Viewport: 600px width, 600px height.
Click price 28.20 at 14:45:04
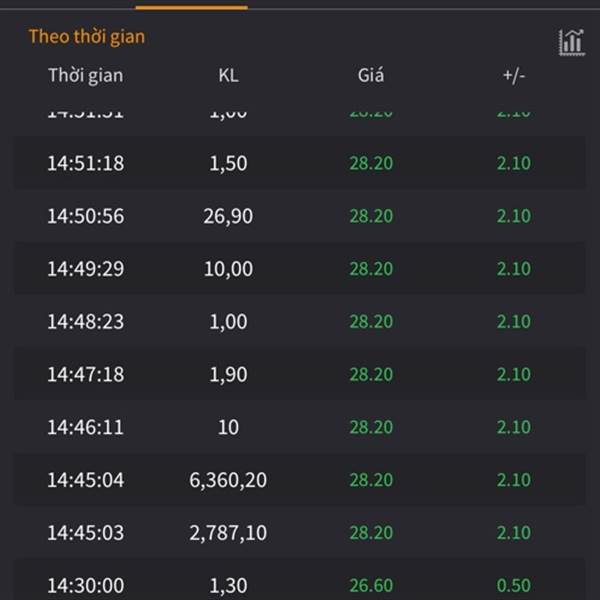371,480
